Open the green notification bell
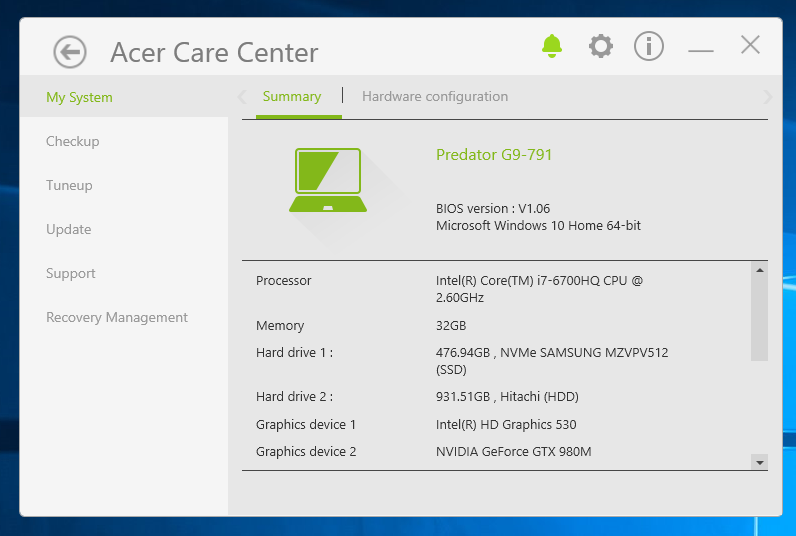 [552, 46]
